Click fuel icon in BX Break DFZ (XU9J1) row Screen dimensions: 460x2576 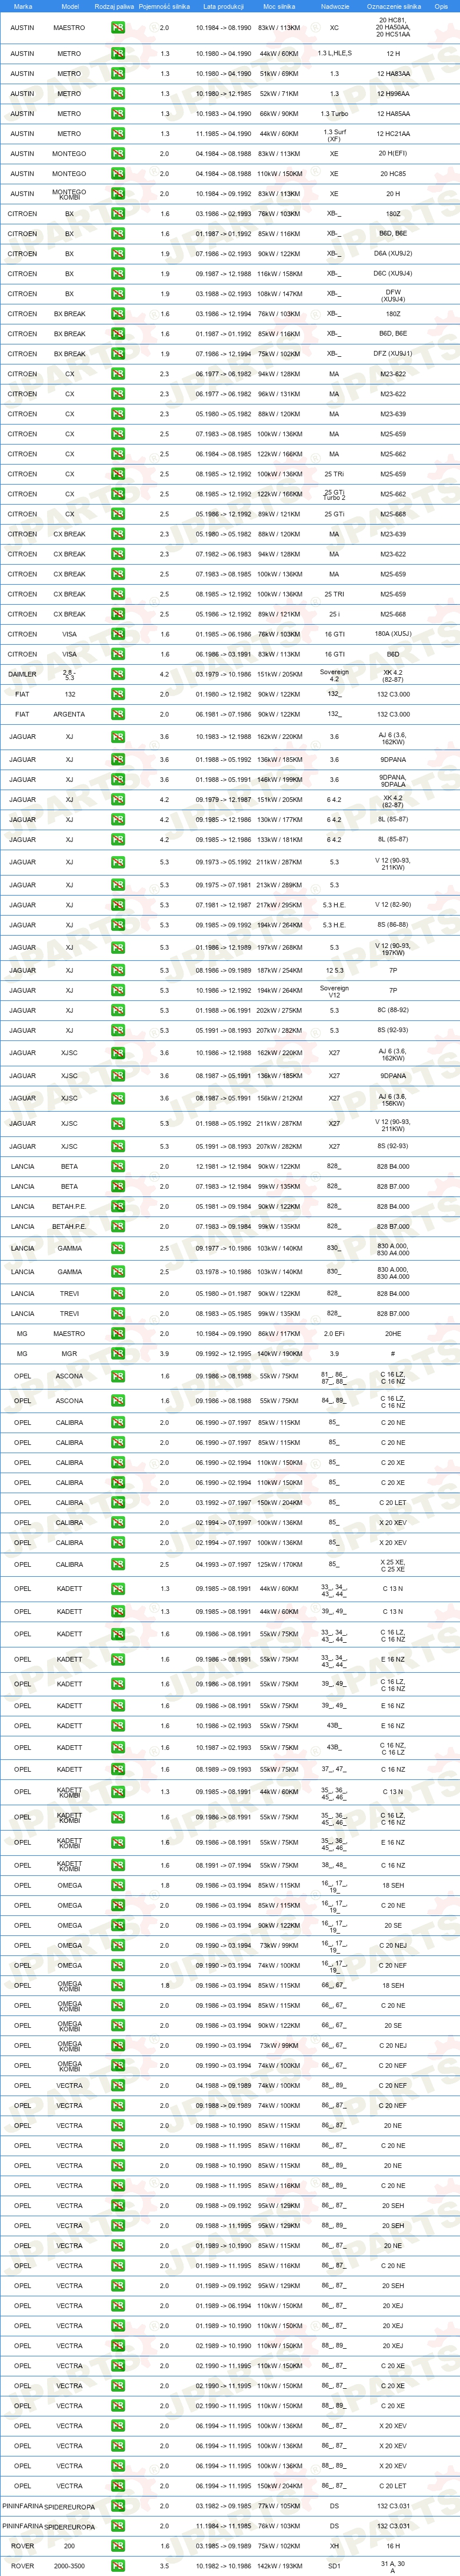point(118,354)
